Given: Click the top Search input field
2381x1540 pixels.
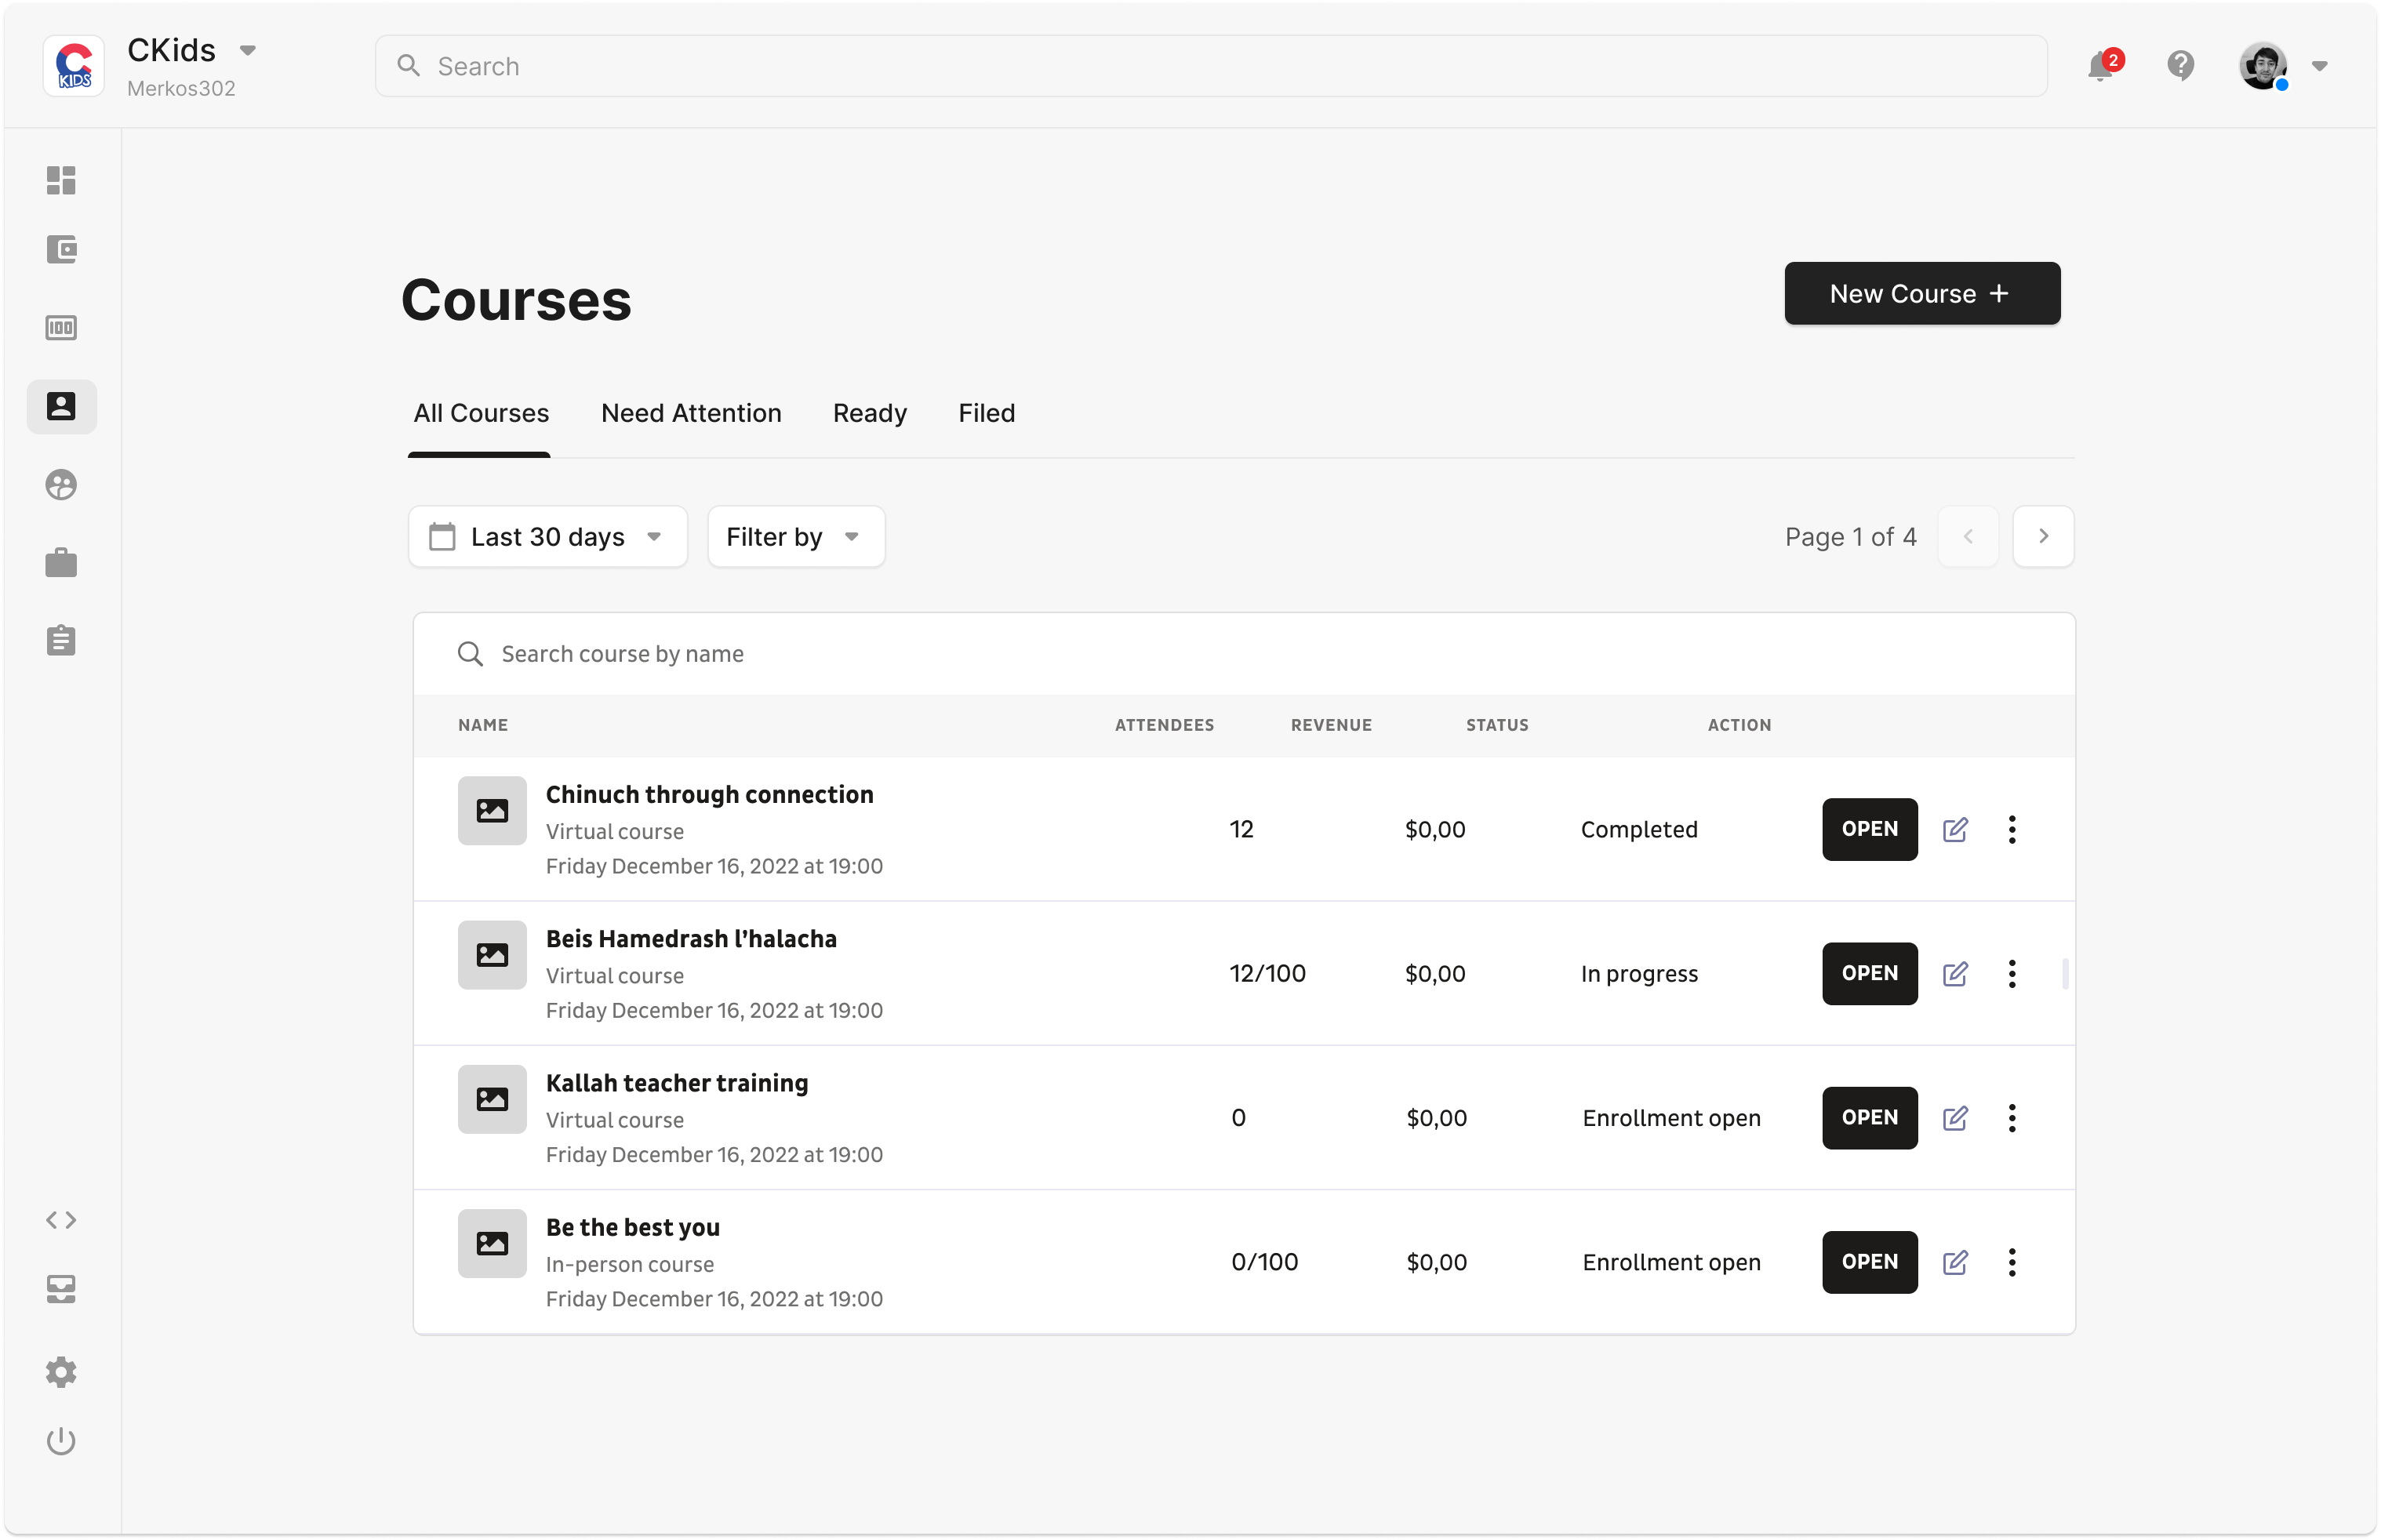Looking at the screenshot, I should tap(1210, 66).
